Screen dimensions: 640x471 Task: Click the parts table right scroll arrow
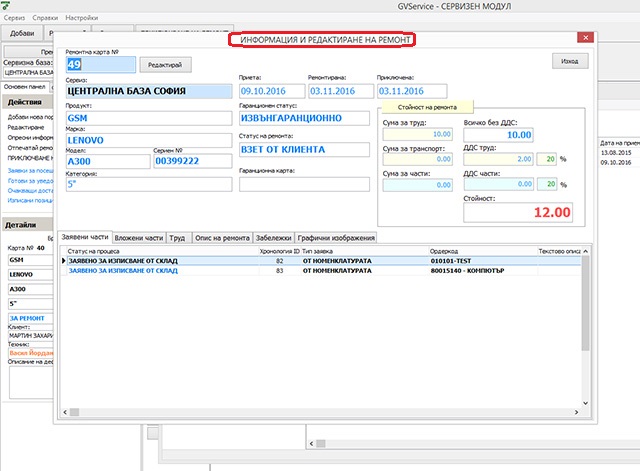576,412
